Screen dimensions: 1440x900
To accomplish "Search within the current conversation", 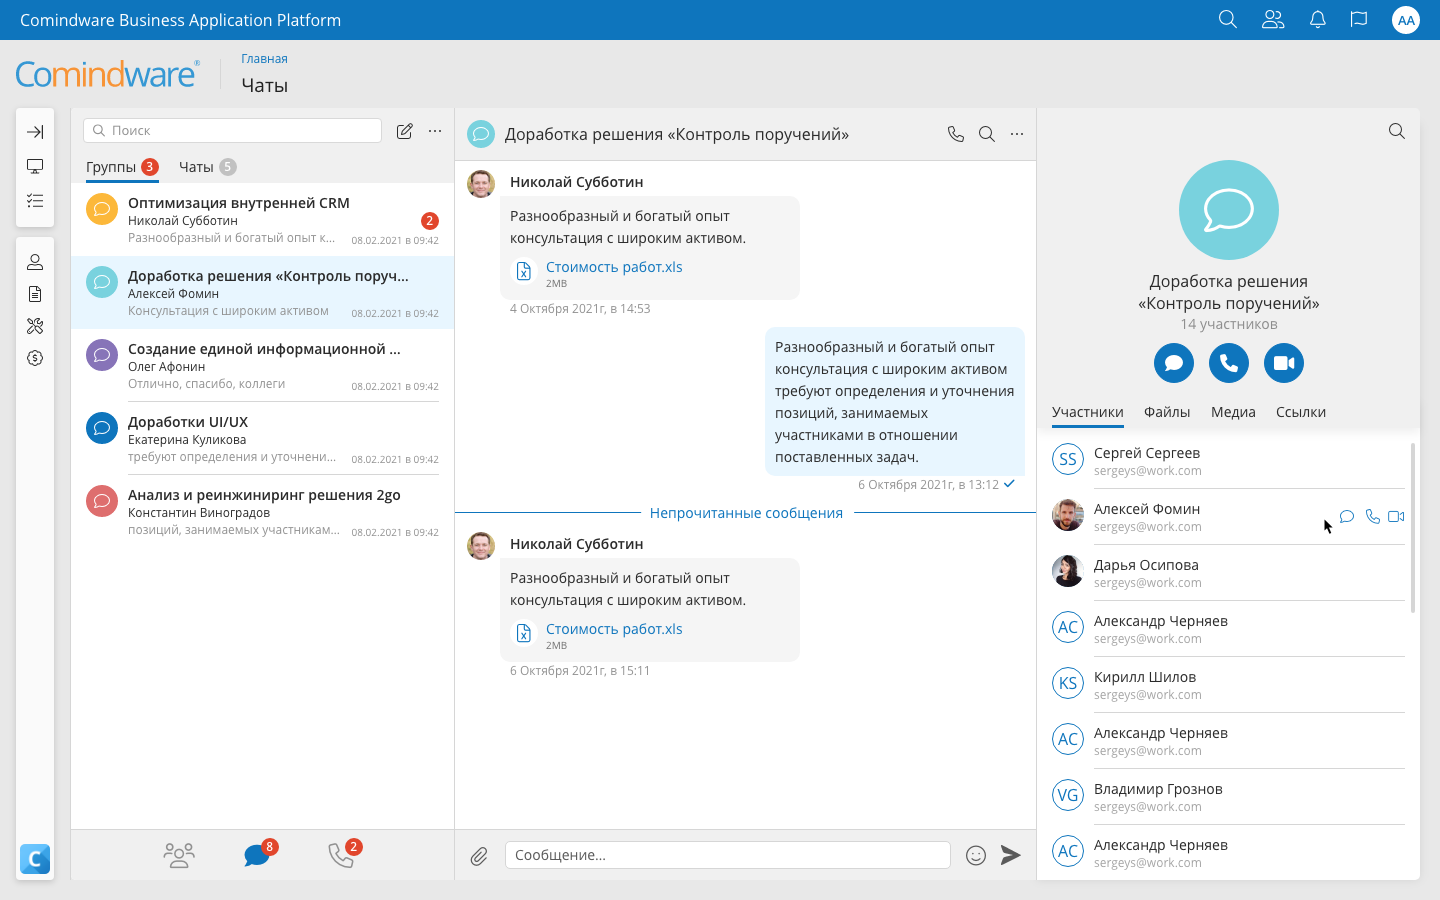I will tap(987, 134).
